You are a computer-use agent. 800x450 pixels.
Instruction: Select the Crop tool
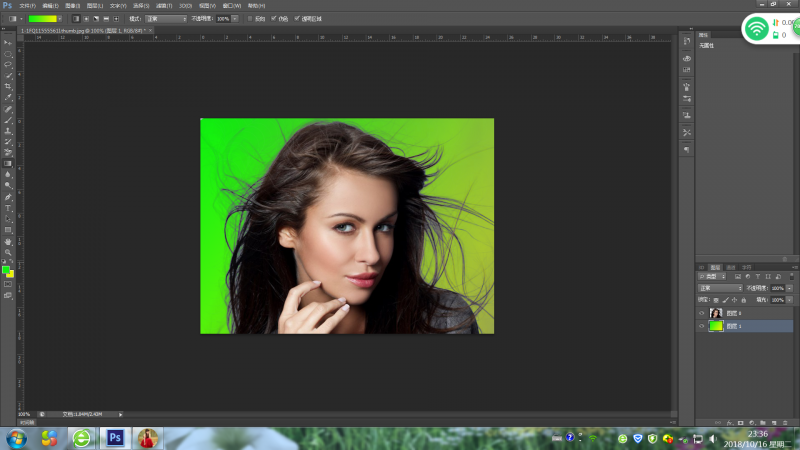click(8, 86)
